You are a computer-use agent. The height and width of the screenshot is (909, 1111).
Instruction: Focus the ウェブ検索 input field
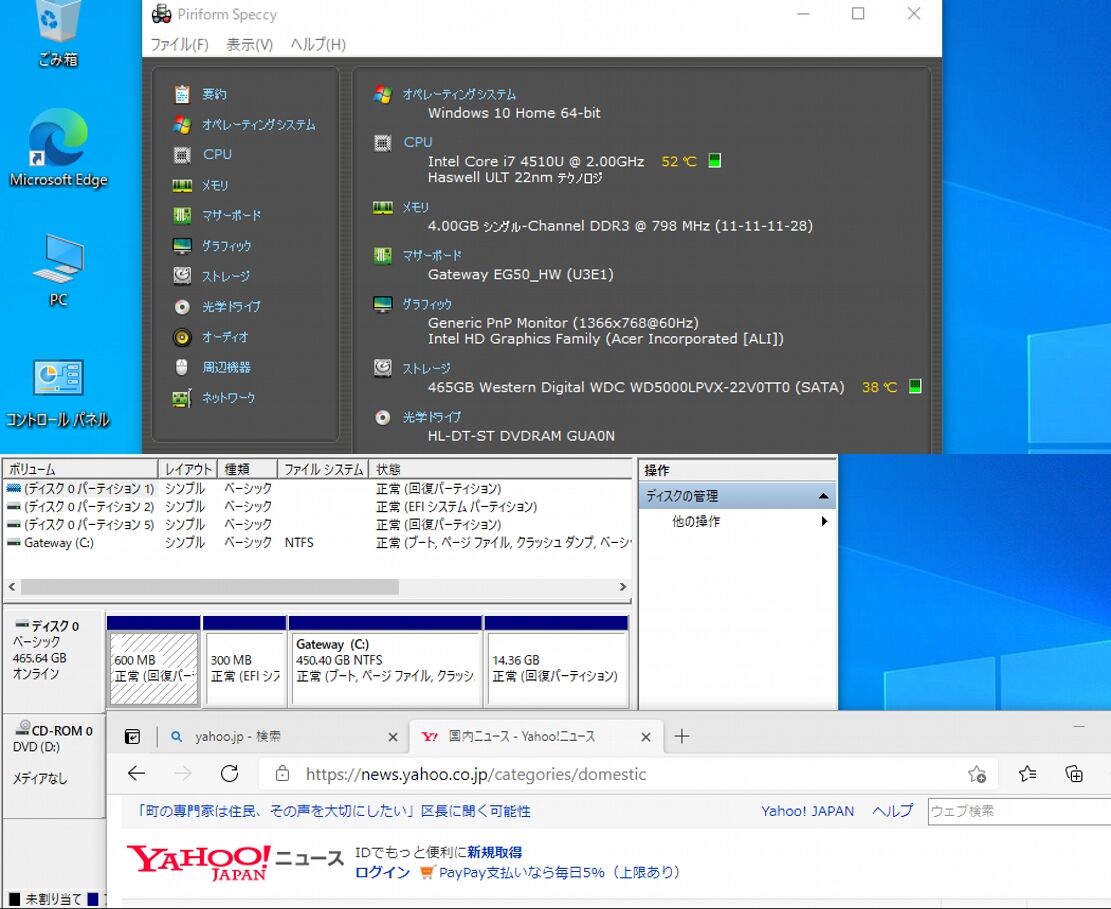point(1019,811)
